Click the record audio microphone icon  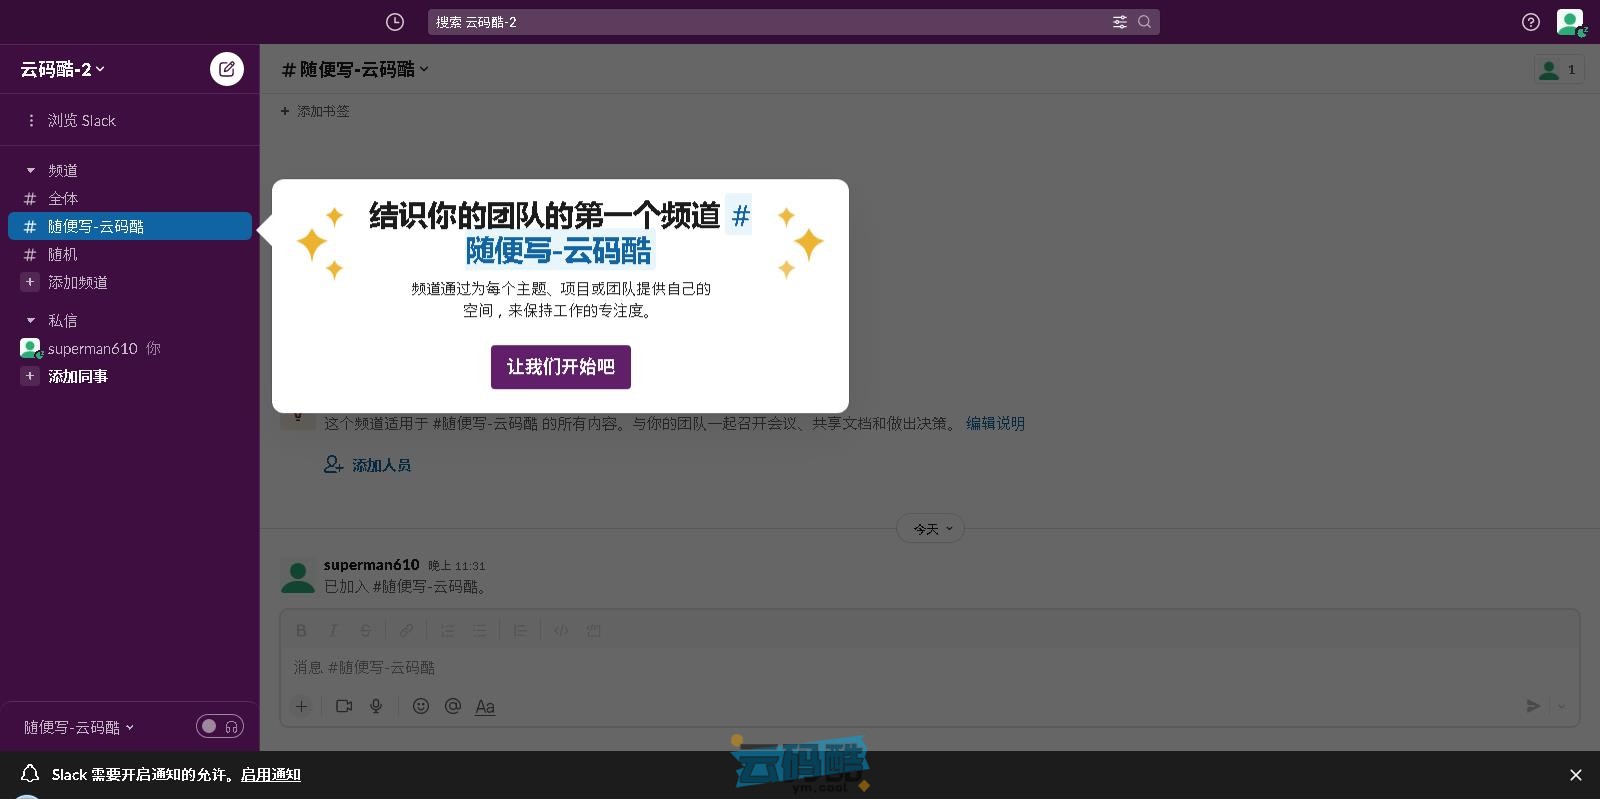pos(376,706)
